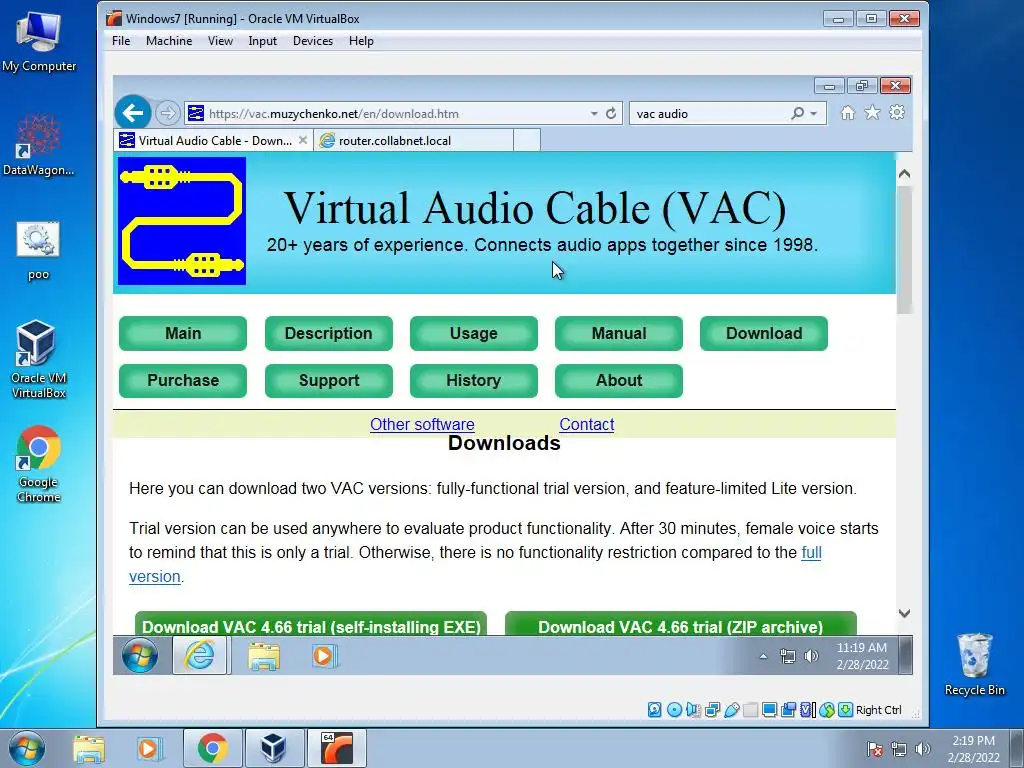This screenshot has height=768, width=1024.
Task: Open the About page button
Action: [618, 380]
